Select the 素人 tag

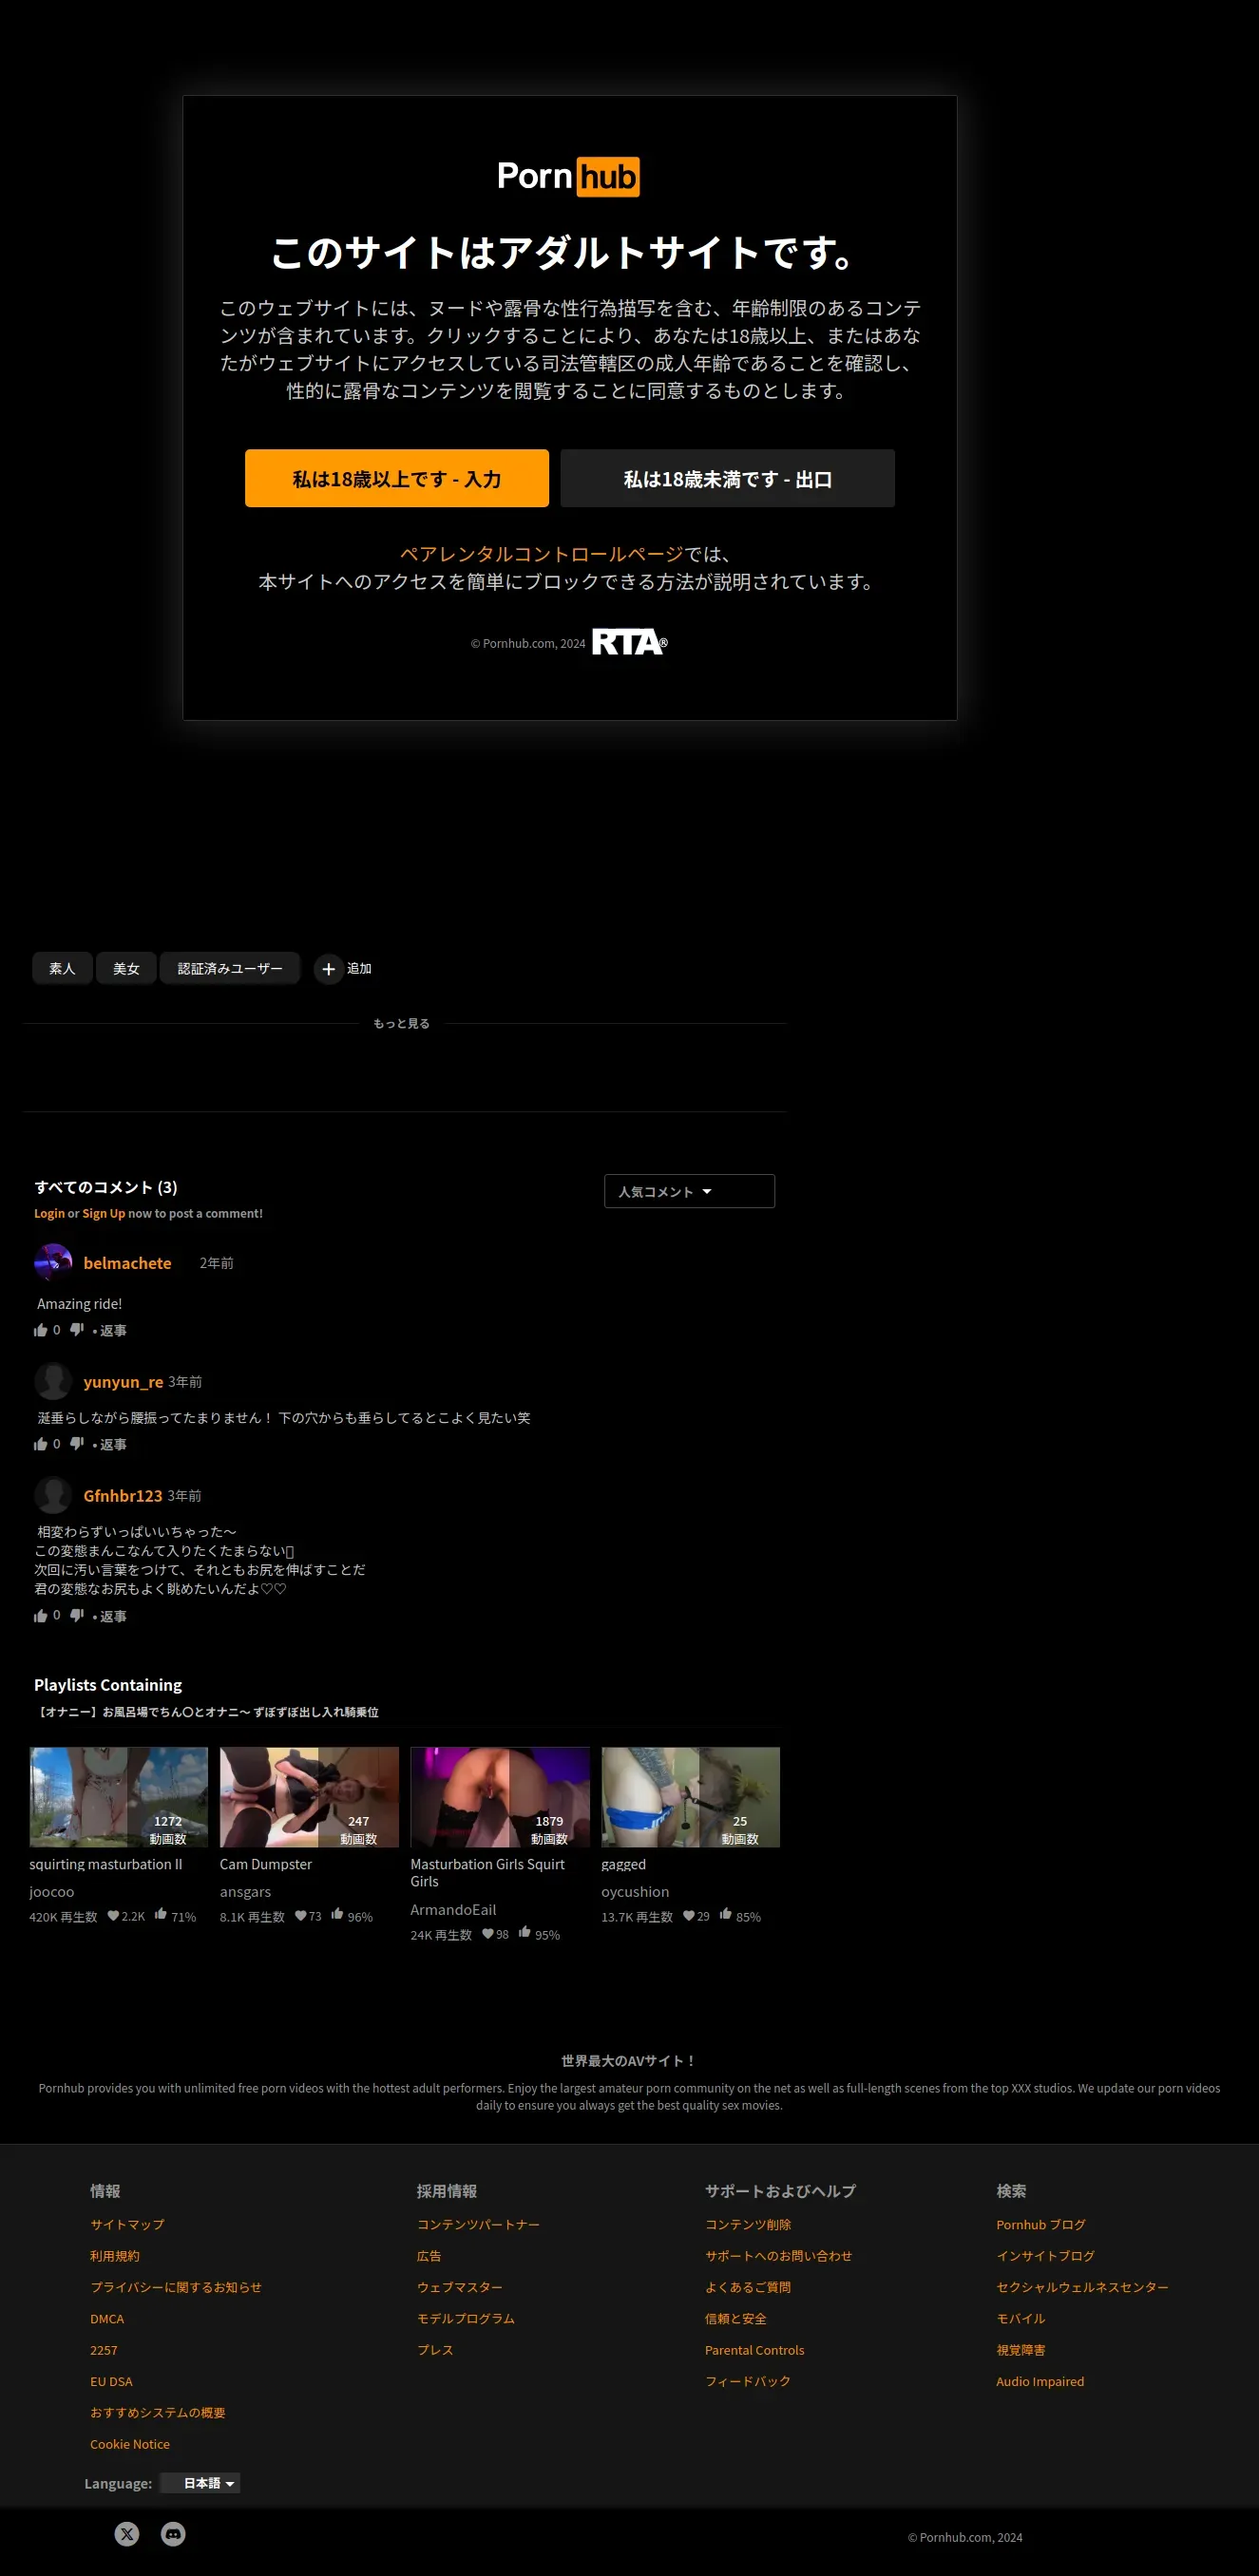(62, 968)
